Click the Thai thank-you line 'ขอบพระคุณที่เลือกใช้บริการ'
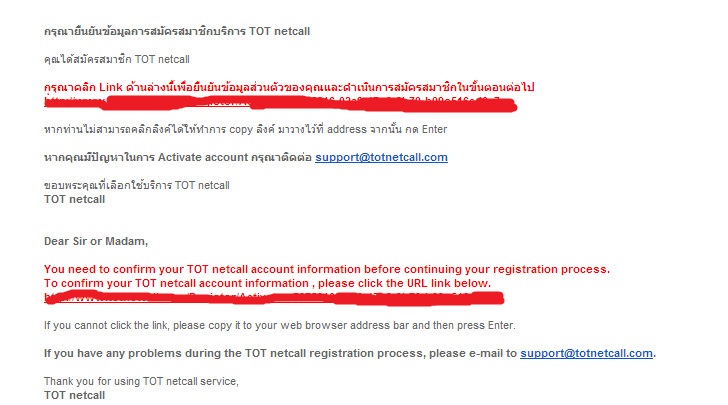728x405 pixels. tap(137, 185)
